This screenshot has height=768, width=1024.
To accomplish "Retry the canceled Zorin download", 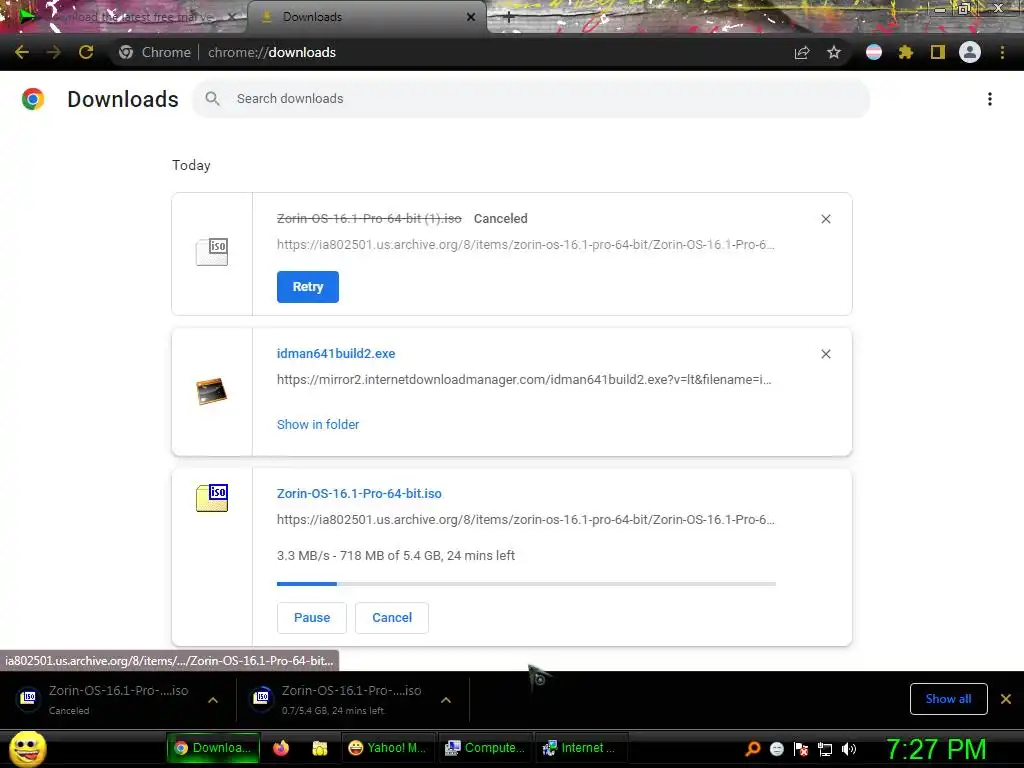I will [308, 287].
